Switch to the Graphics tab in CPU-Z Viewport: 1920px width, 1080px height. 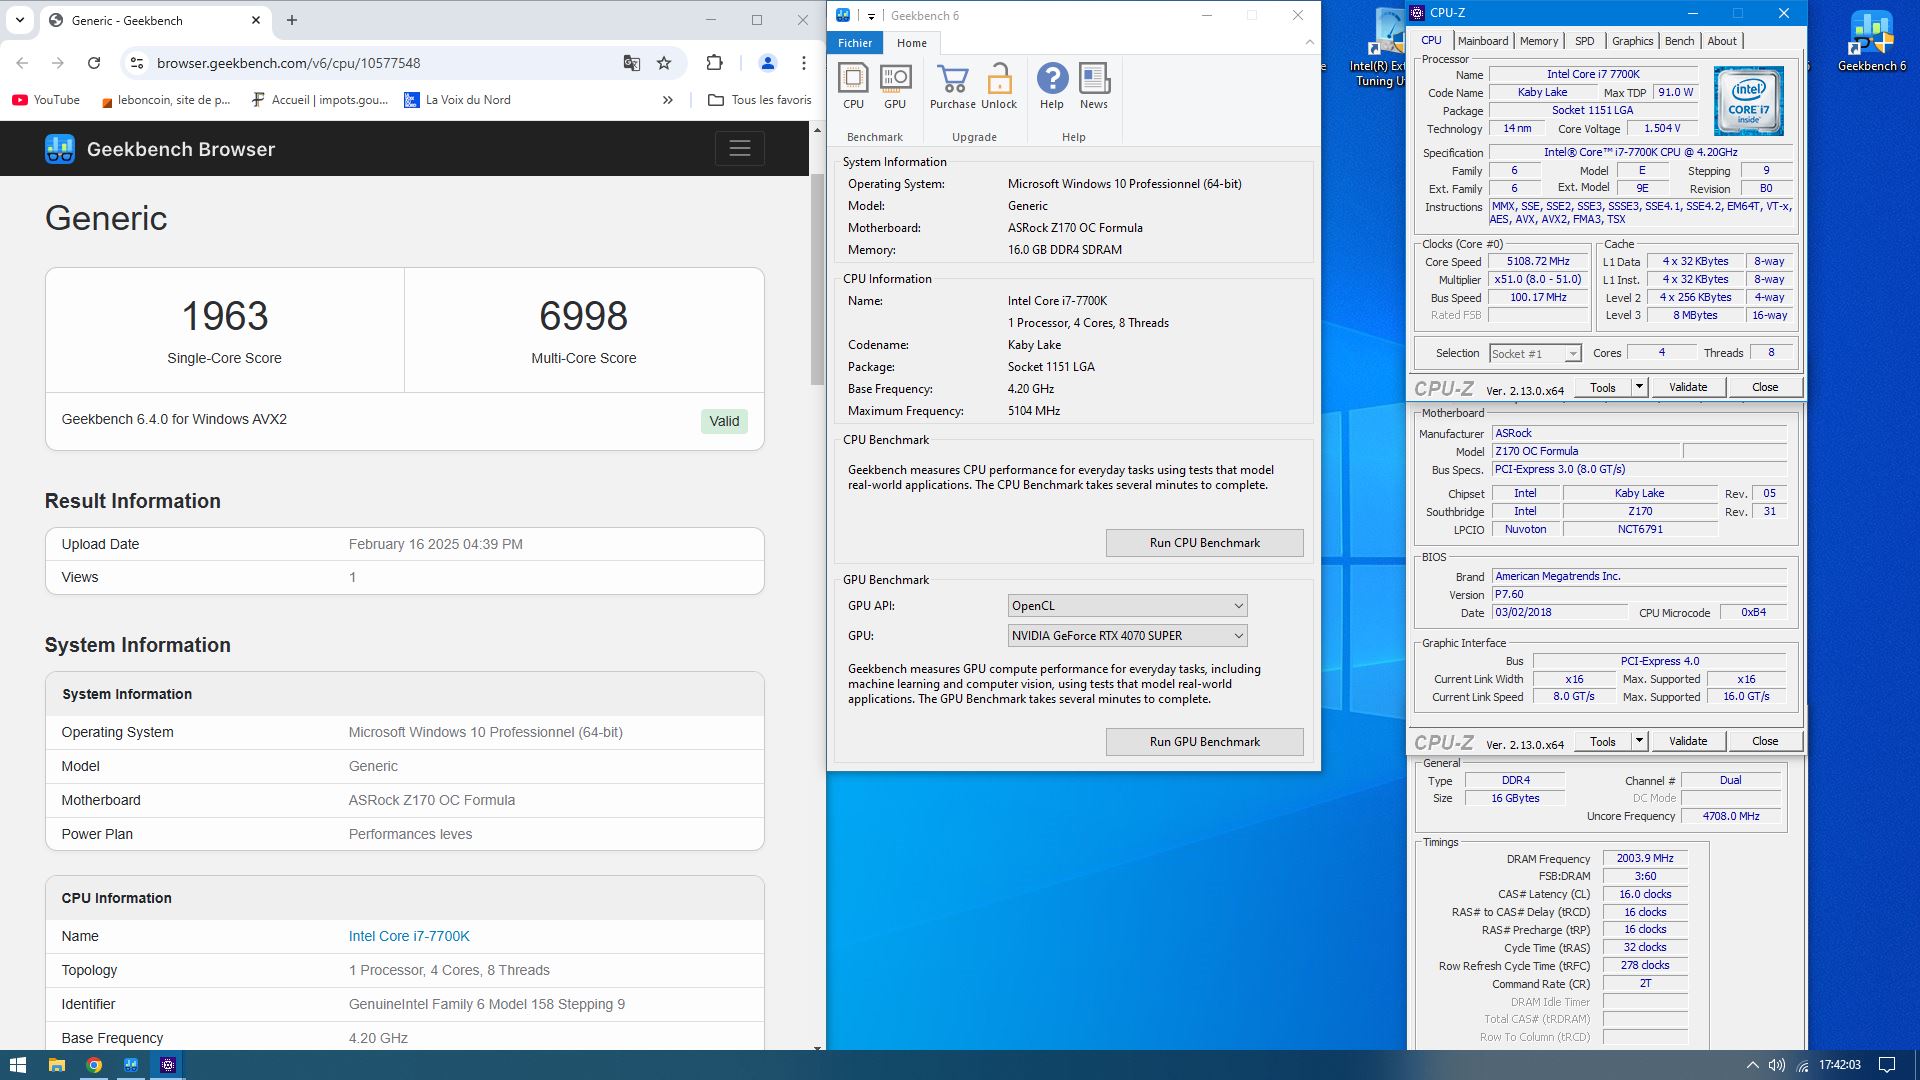(x=1632, y=41)
